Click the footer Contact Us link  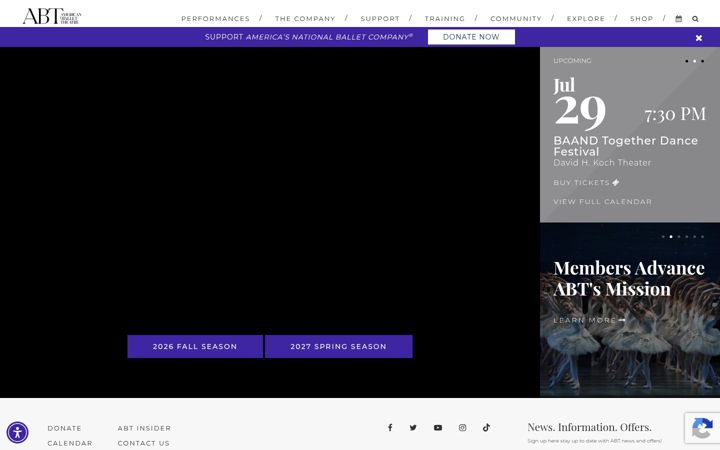pos(144,443)
